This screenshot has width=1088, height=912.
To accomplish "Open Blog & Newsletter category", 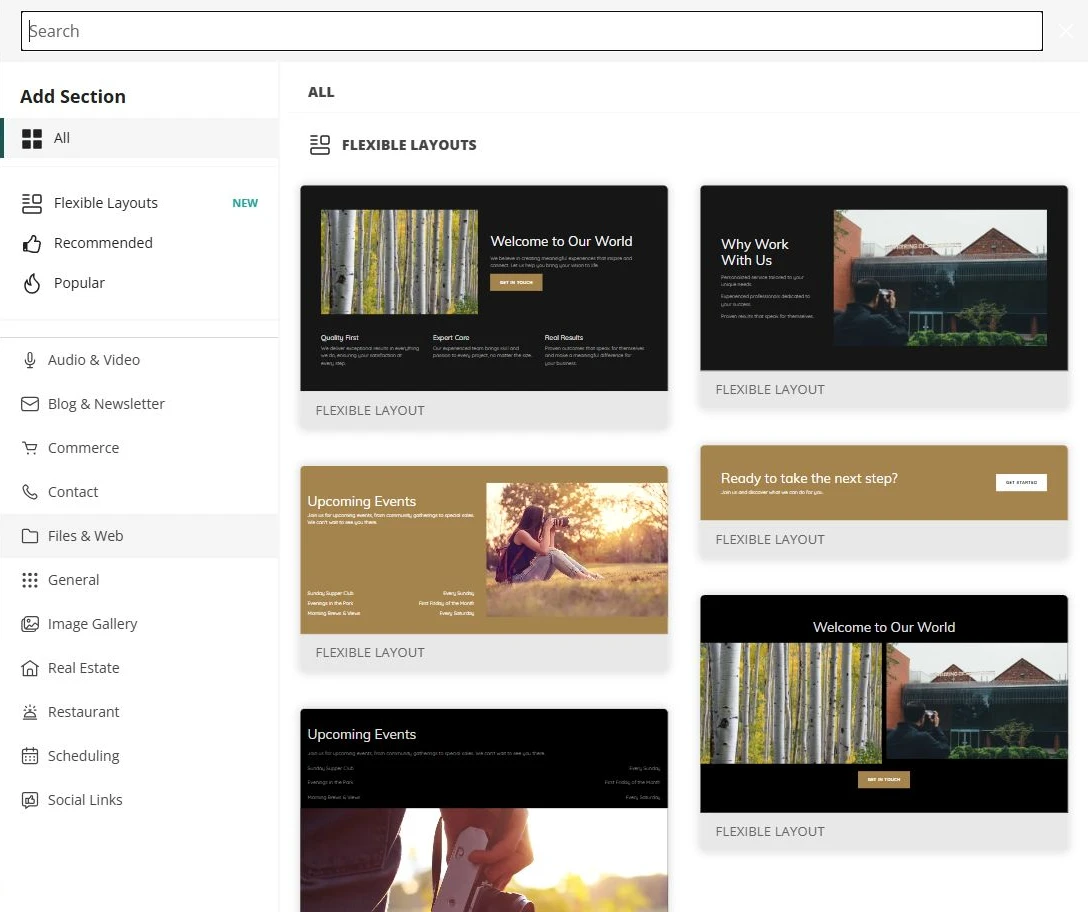I will pos(106,404).
